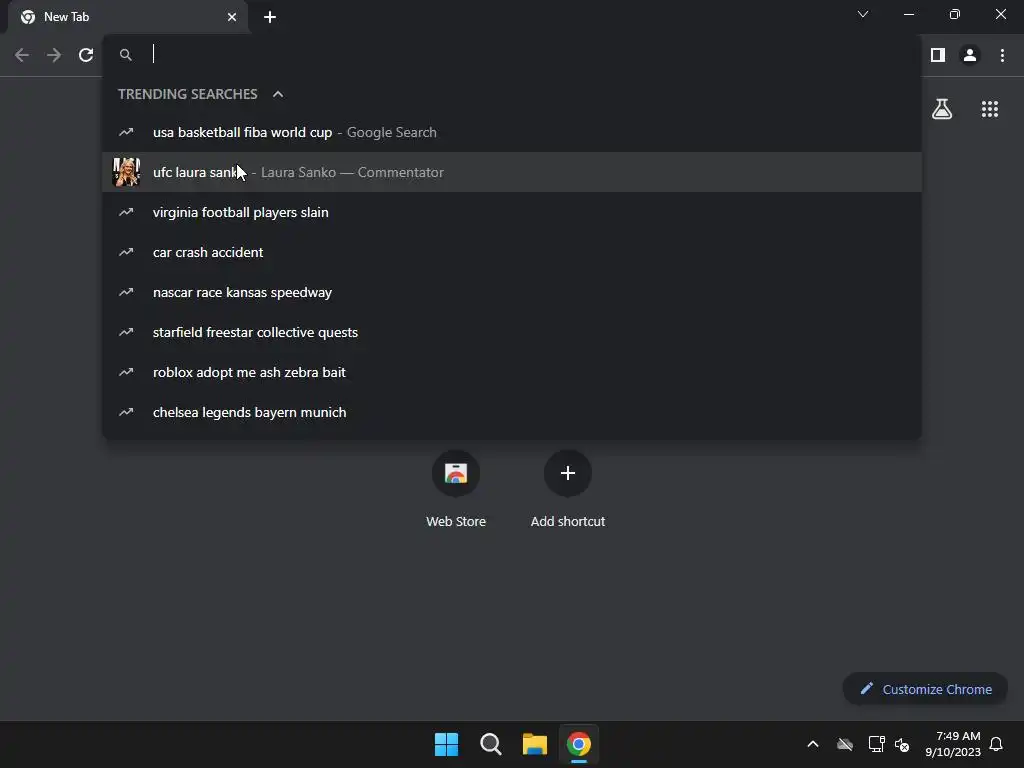Click the Laura Sanko thumbnail image

pyautogui.click(x=127, y=172)
